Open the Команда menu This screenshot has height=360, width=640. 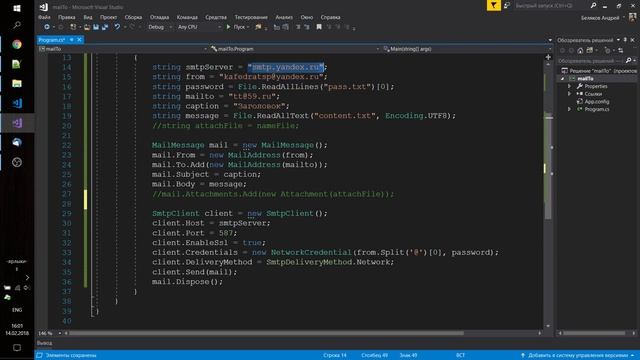coord(187,17)
